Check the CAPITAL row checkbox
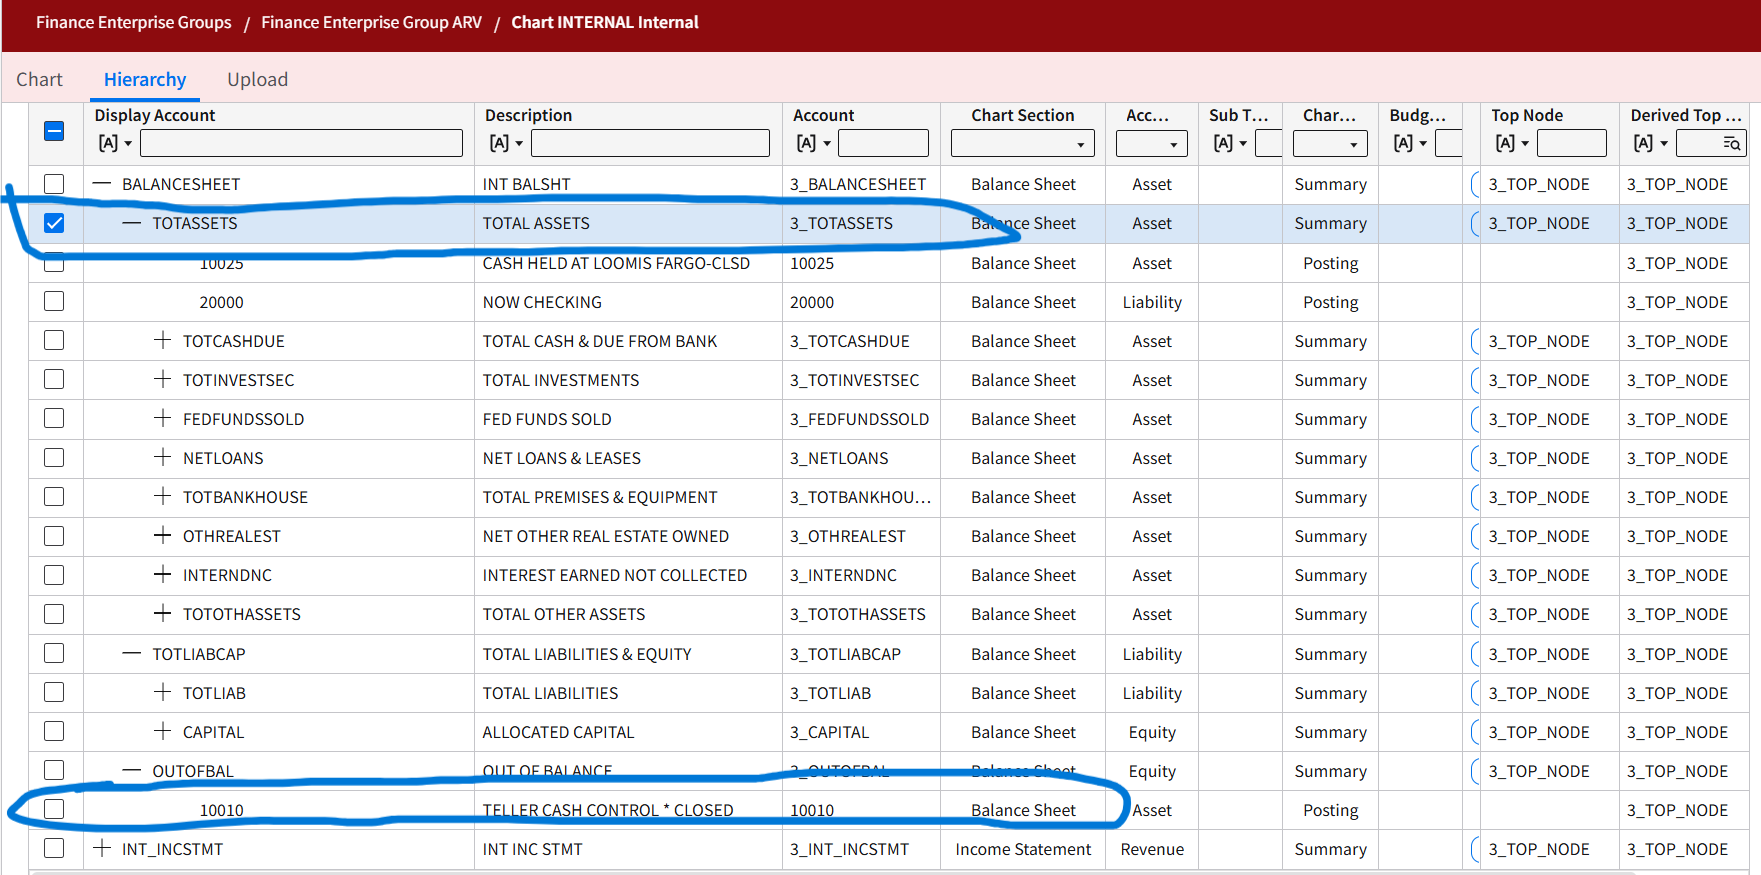This screenshot has height=875, width=1761. point(54,731)
